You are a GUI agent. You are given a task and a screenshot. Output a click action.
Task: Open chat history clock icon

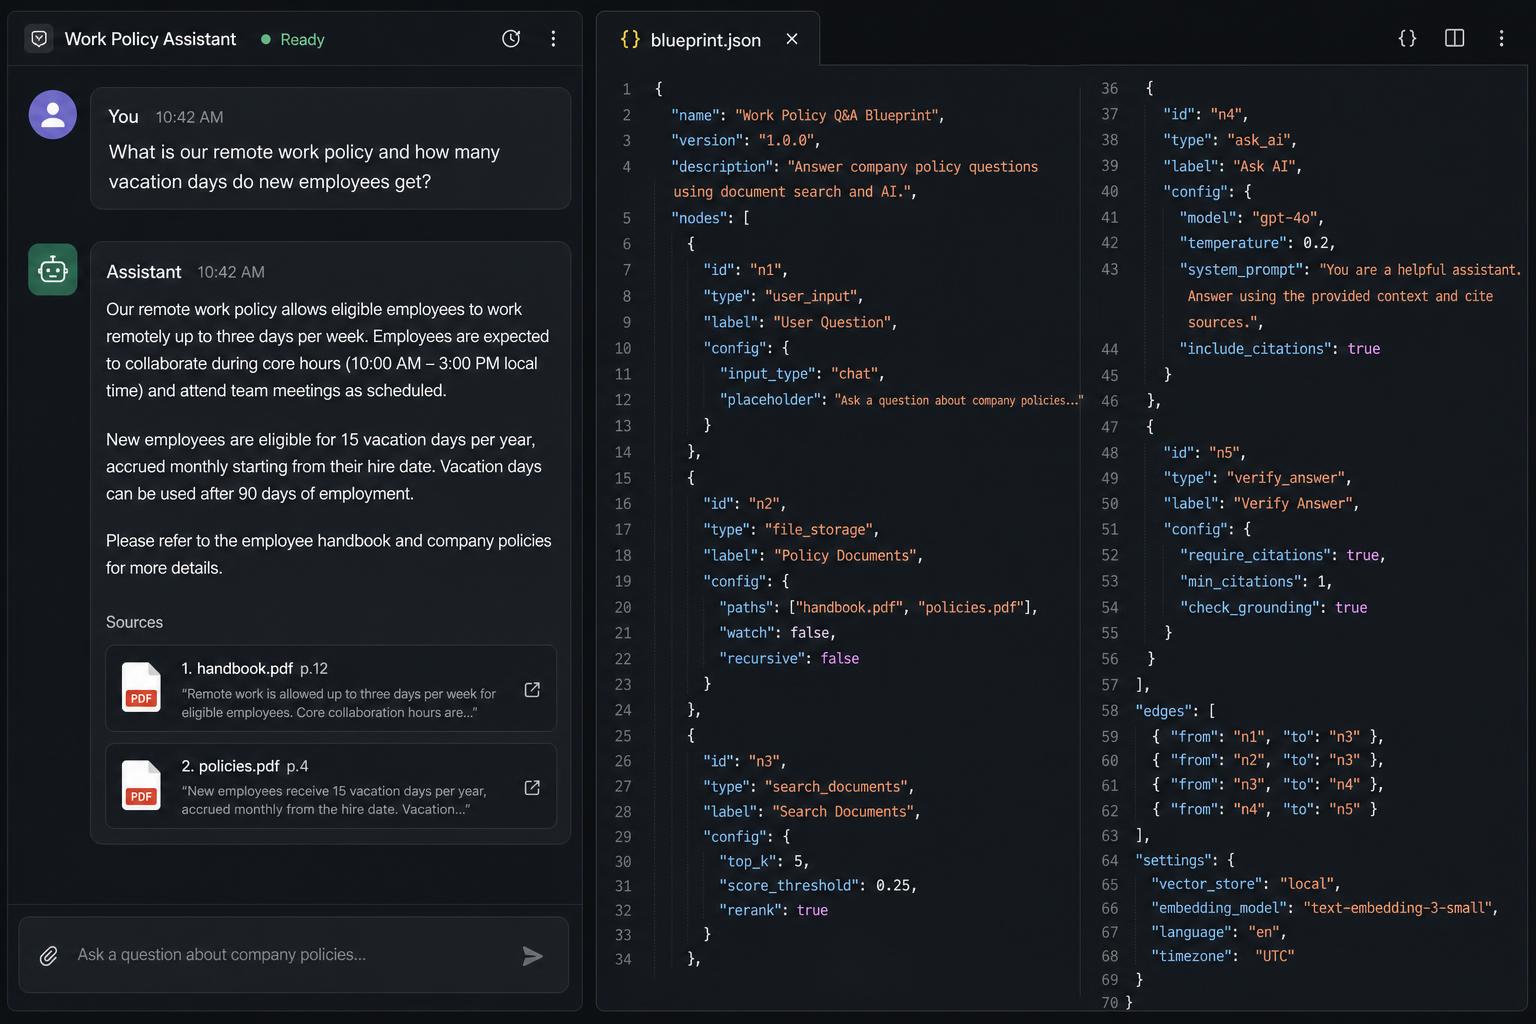tap(511, 39)
